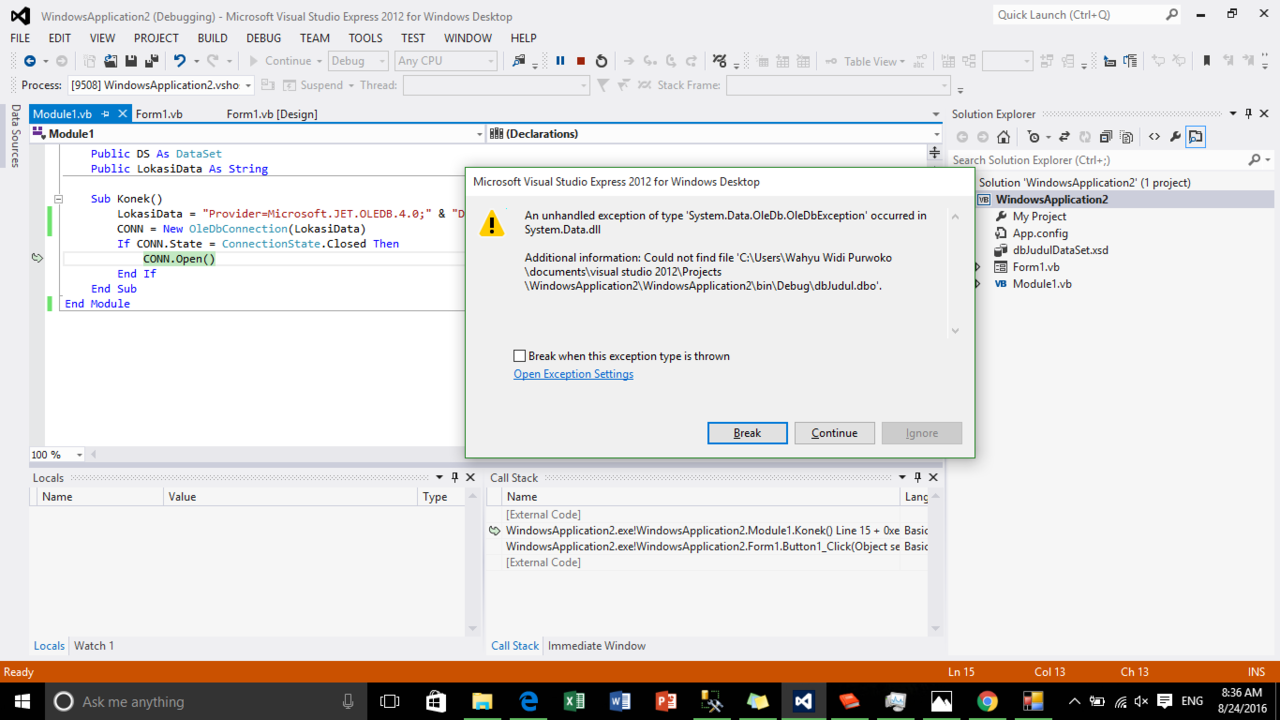Click the bookmark icon in top toolbar

[x=1206, y=61]
